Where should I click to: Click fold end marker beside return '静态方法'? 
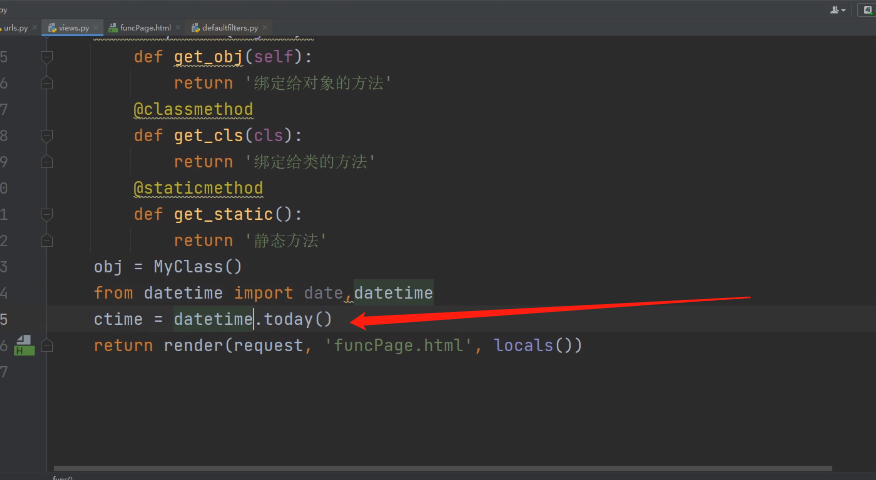(47, 241)
